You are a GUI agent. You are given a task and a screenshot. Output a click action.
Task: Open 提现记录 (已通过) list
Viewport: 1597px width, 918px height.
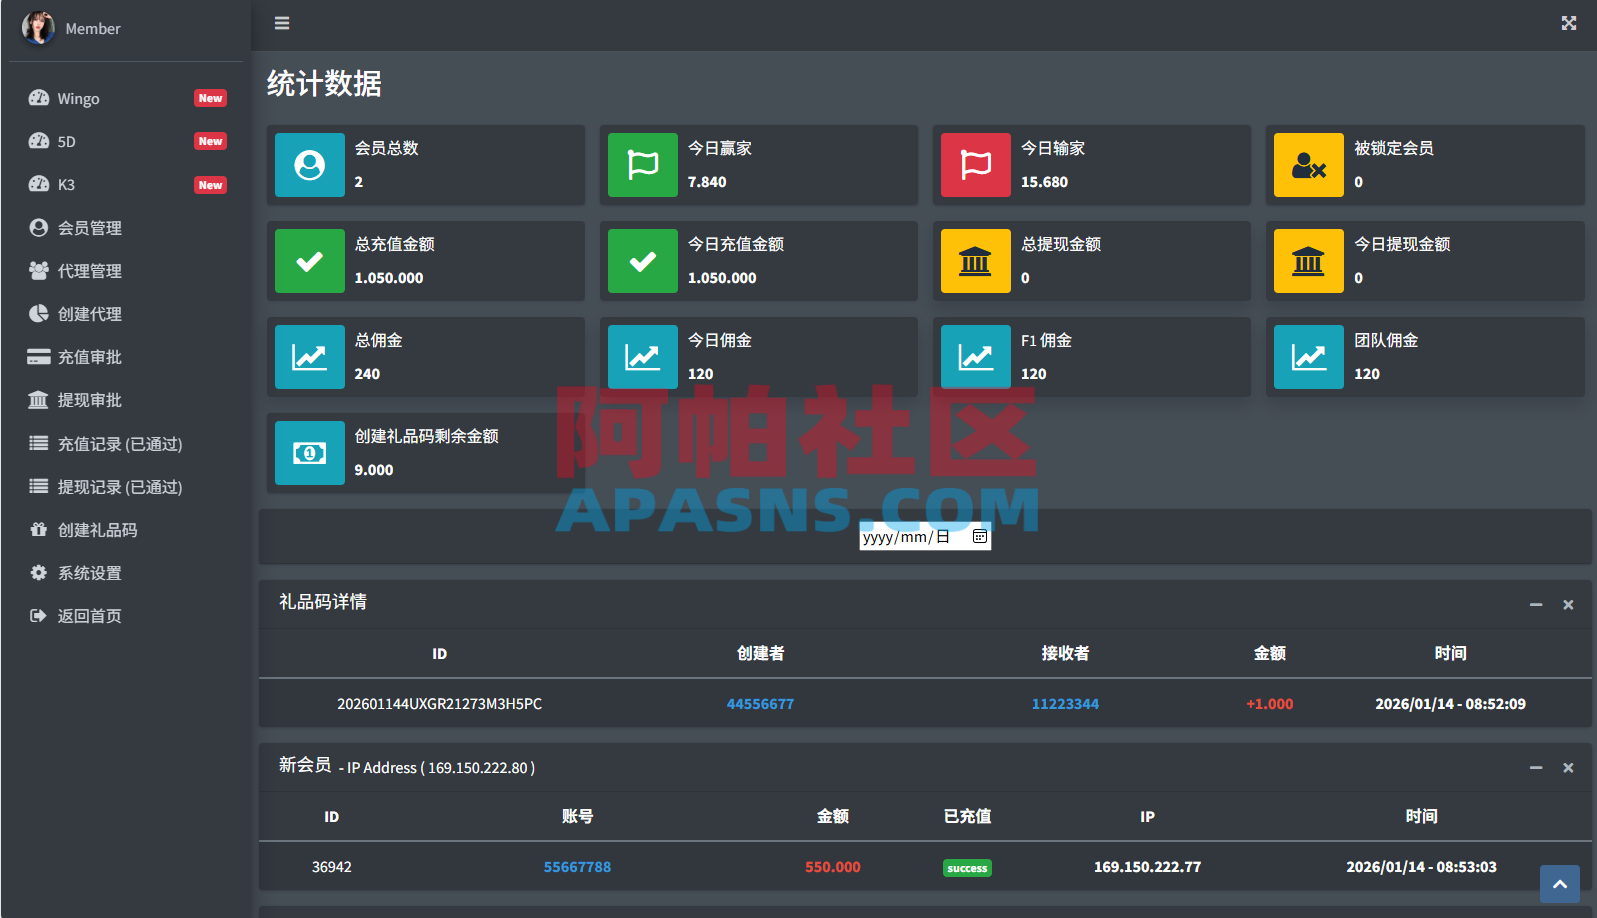[126, 487]
